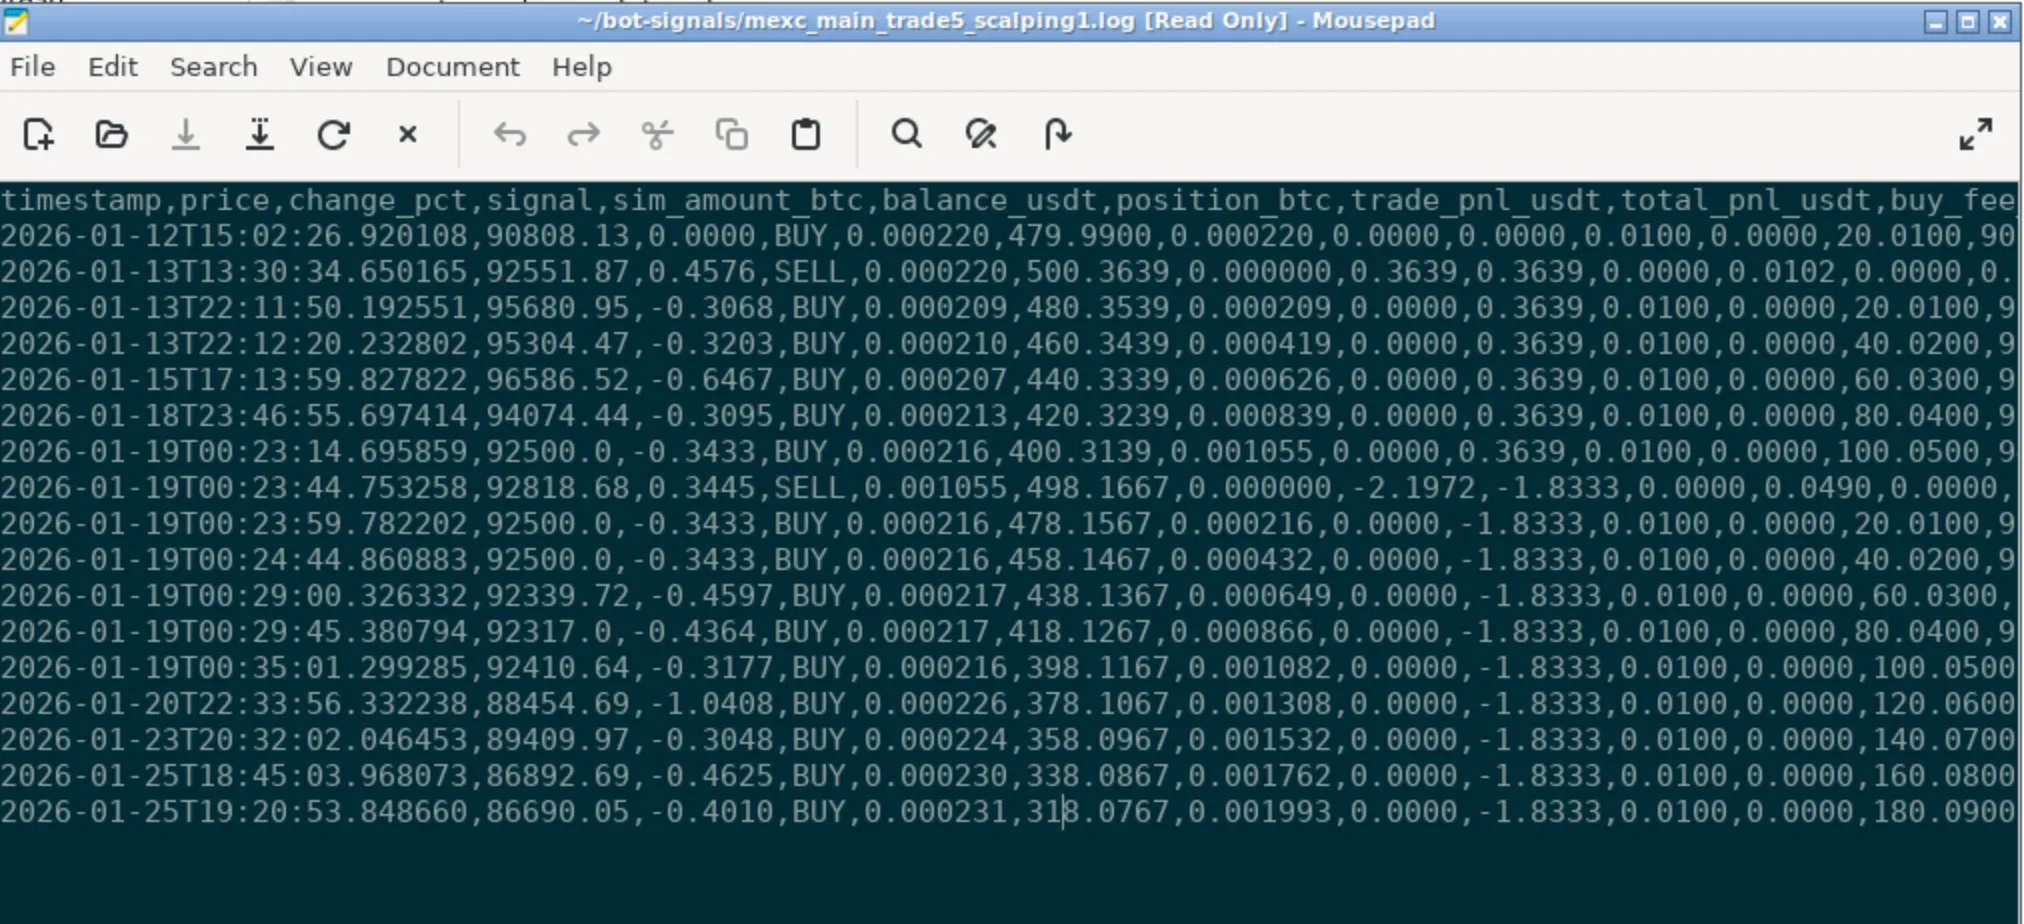
Task: Click 'change_pct' in the header row
Action: 378,200
